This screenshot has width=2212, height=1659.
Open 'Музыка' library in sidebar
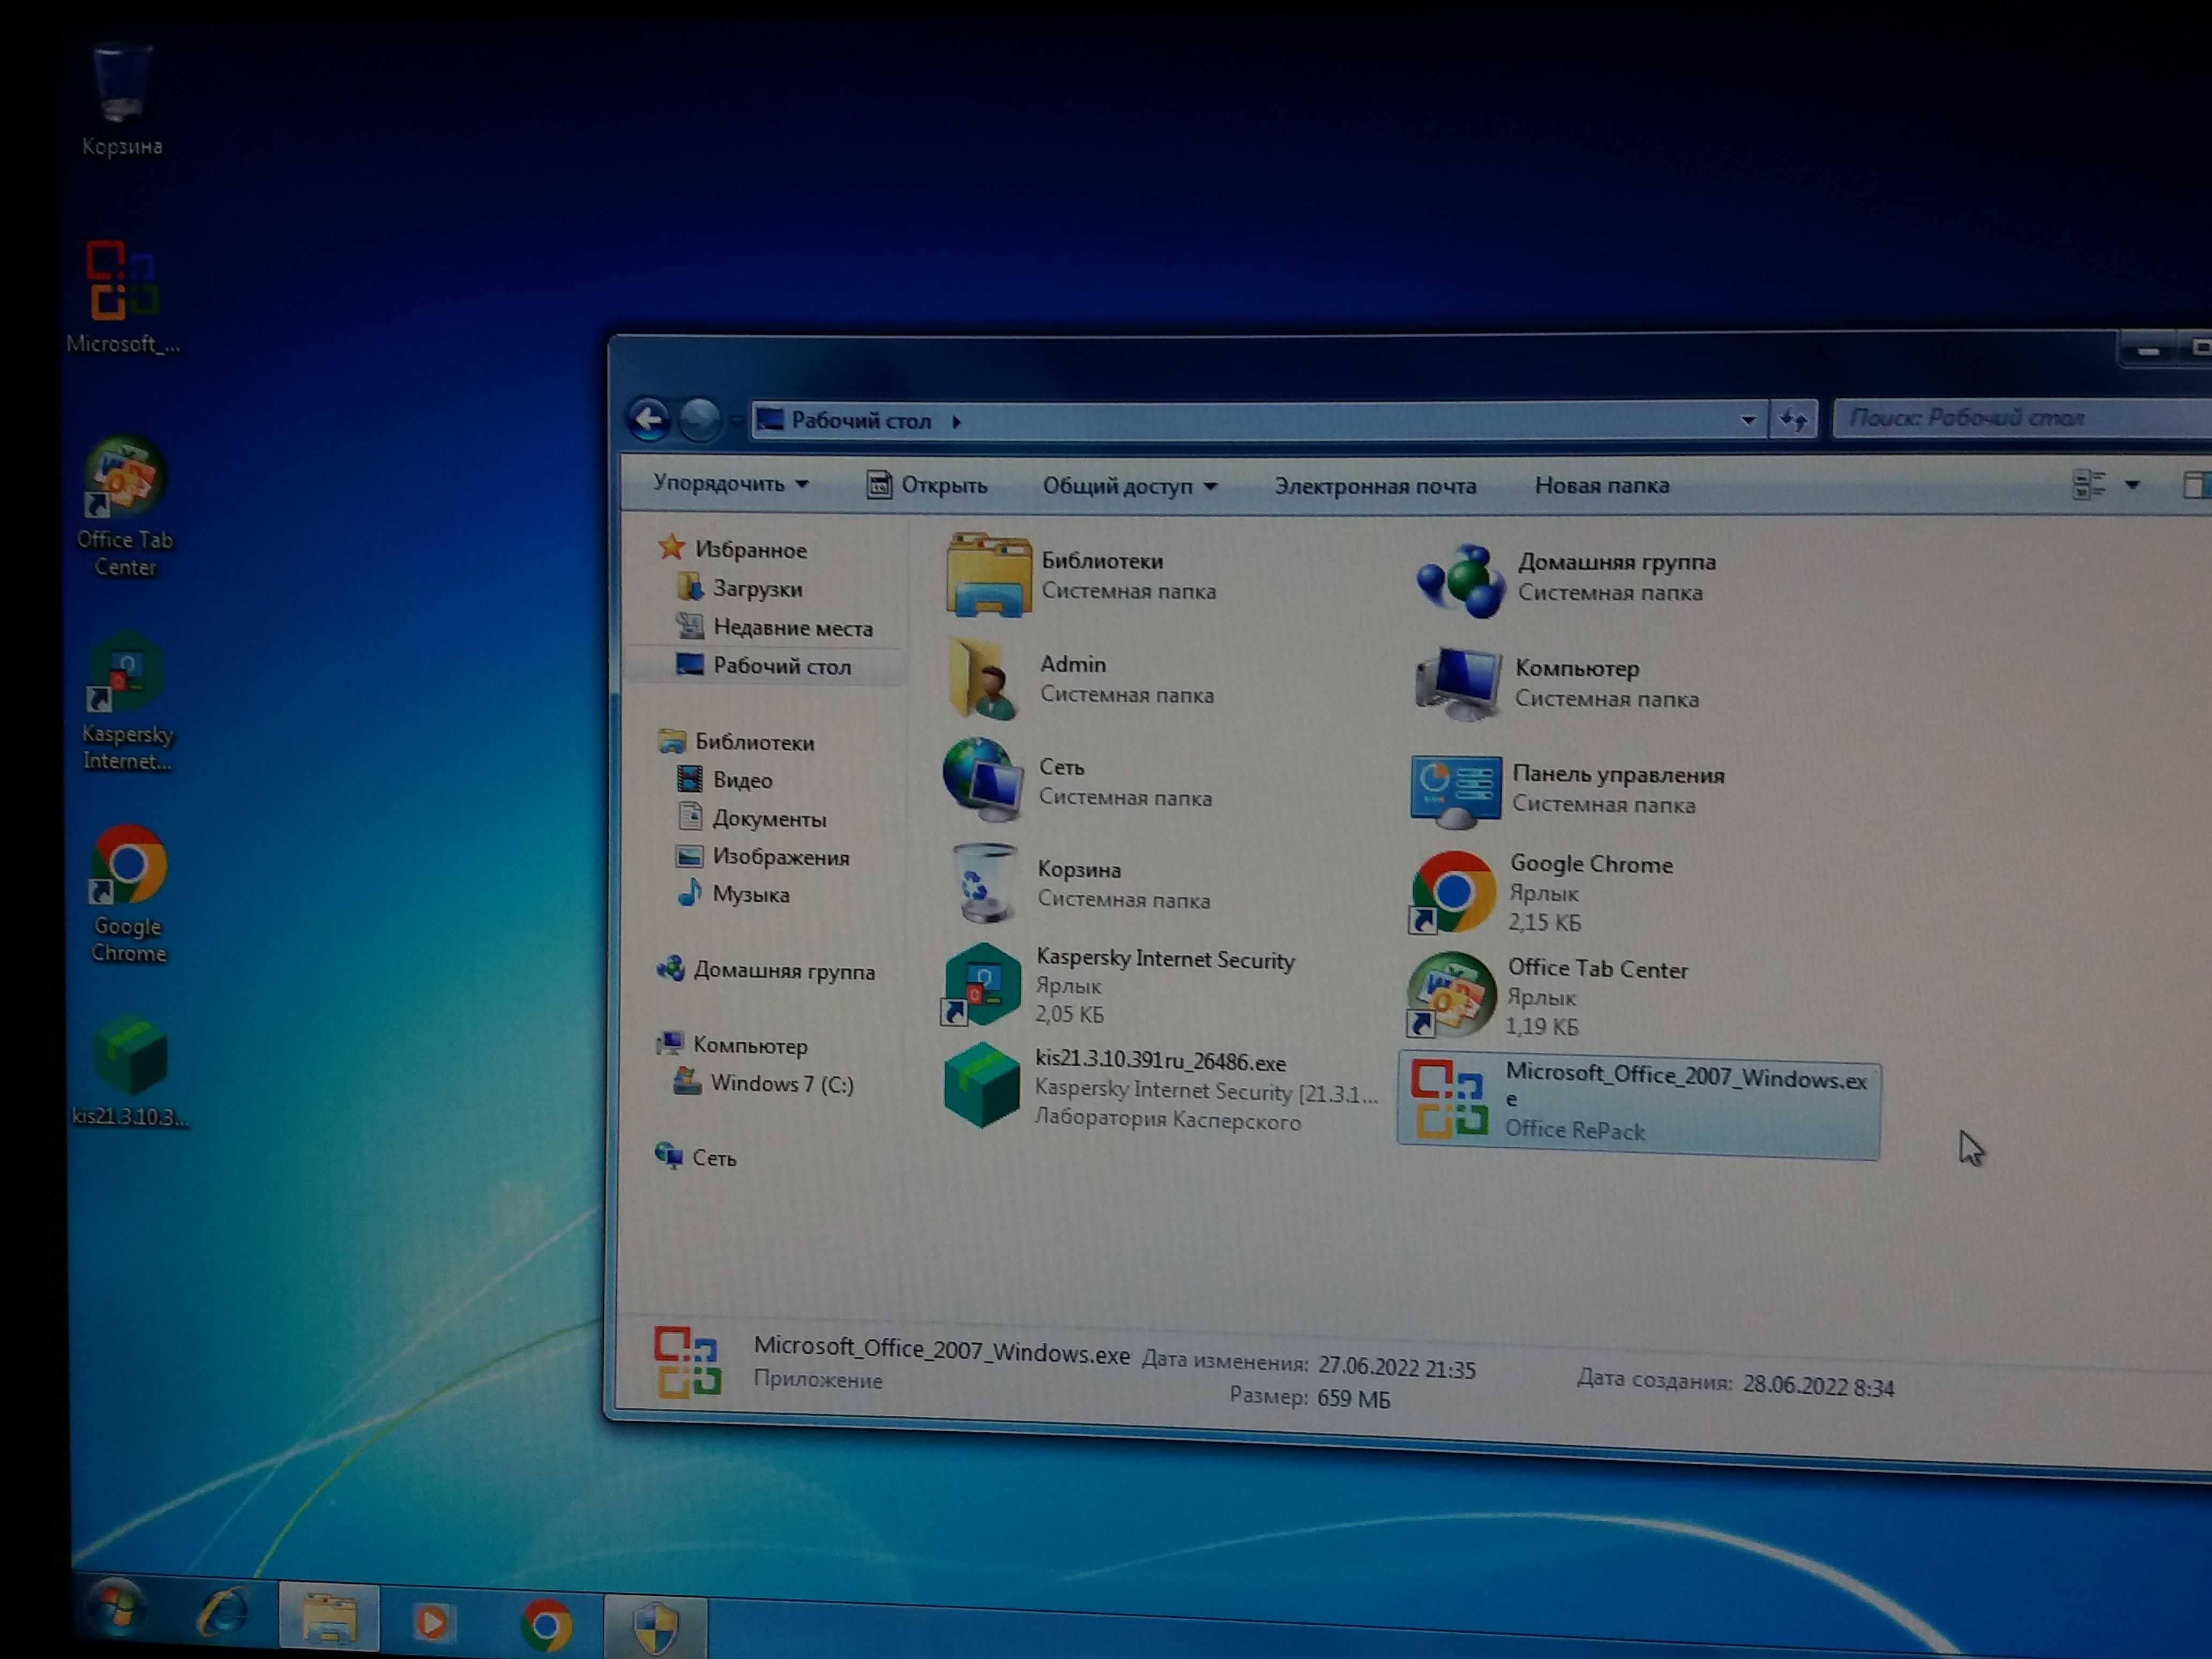(733, 894)
